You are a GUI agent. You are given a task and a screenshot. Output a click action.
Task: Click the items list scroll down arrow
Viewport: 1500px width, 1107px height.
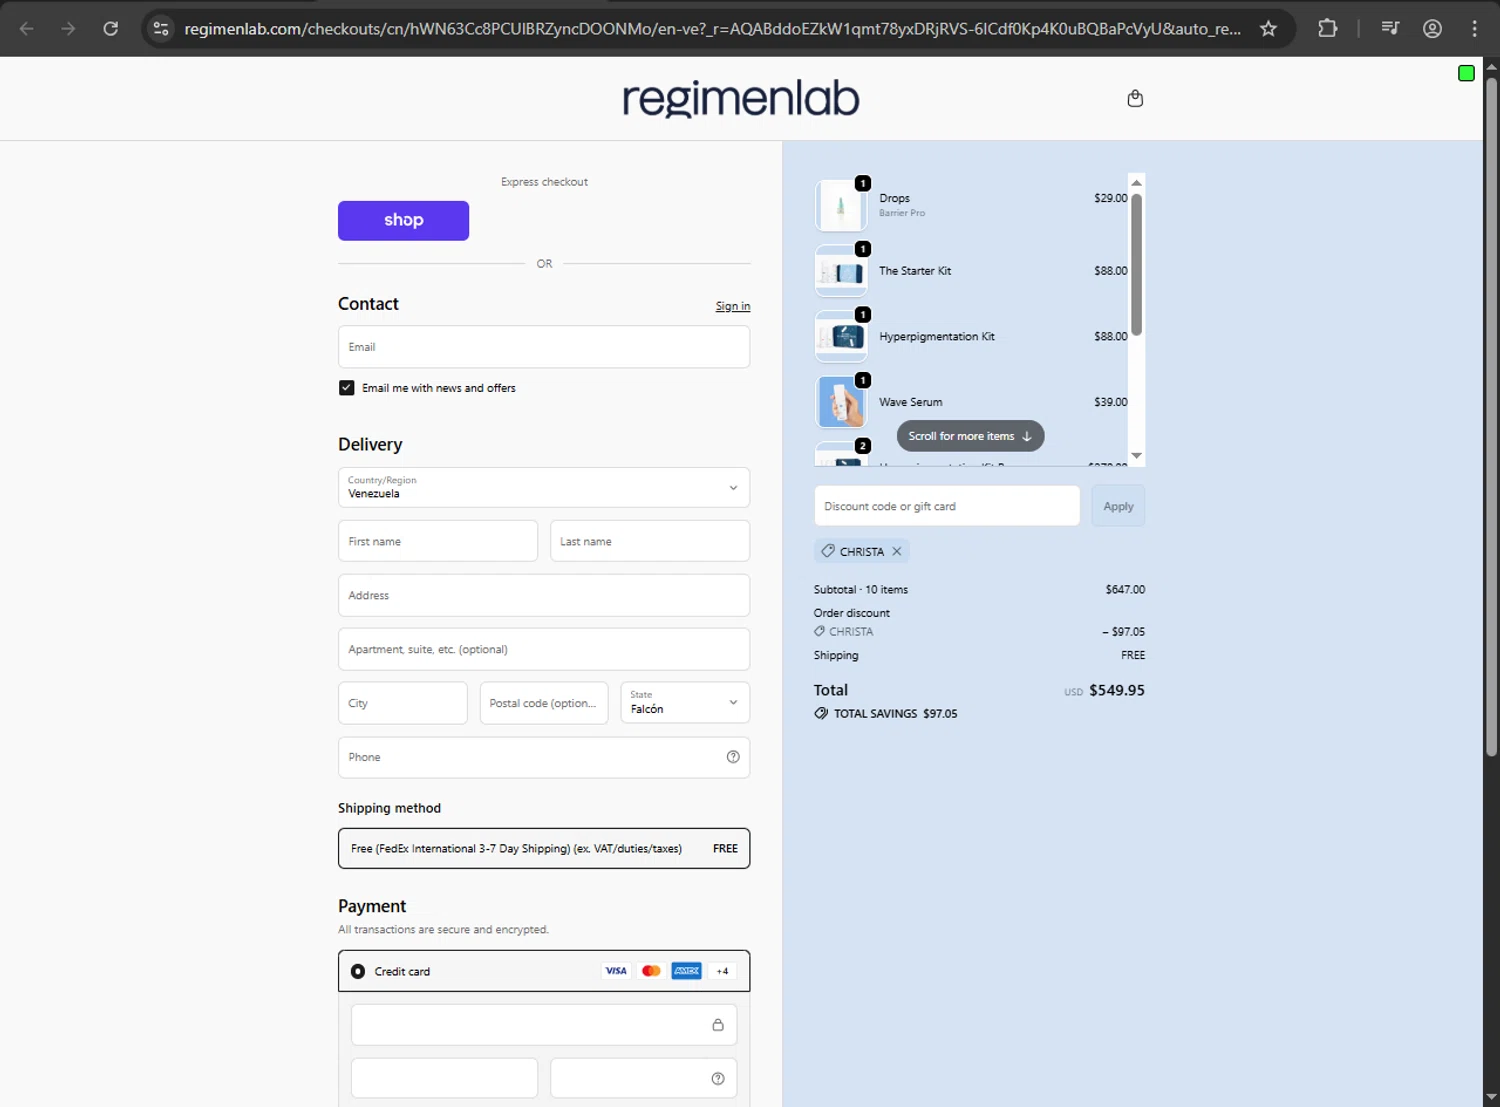tap(1136, 456)
